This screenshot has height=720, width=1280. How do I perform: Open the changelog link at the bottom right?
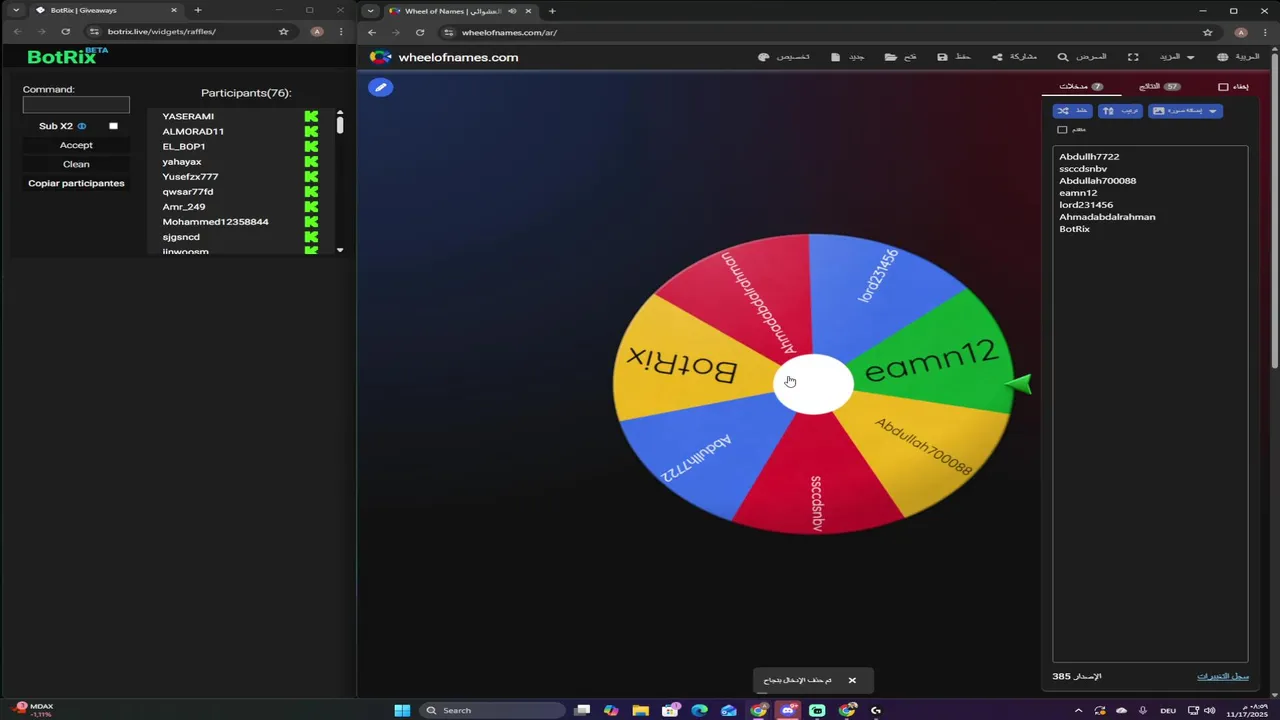[x=1223, y=677]
